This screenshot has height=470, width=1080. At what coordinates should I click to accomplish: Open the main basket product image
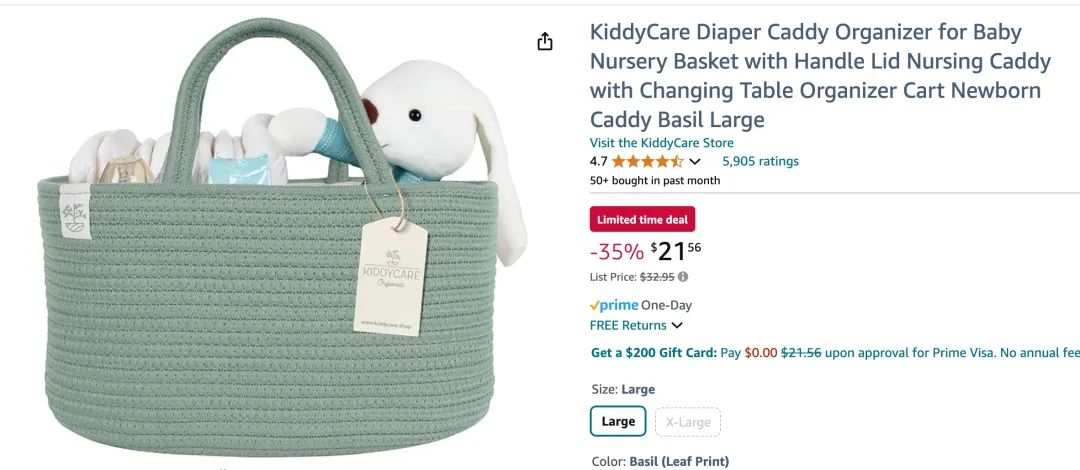coord(270,250)
